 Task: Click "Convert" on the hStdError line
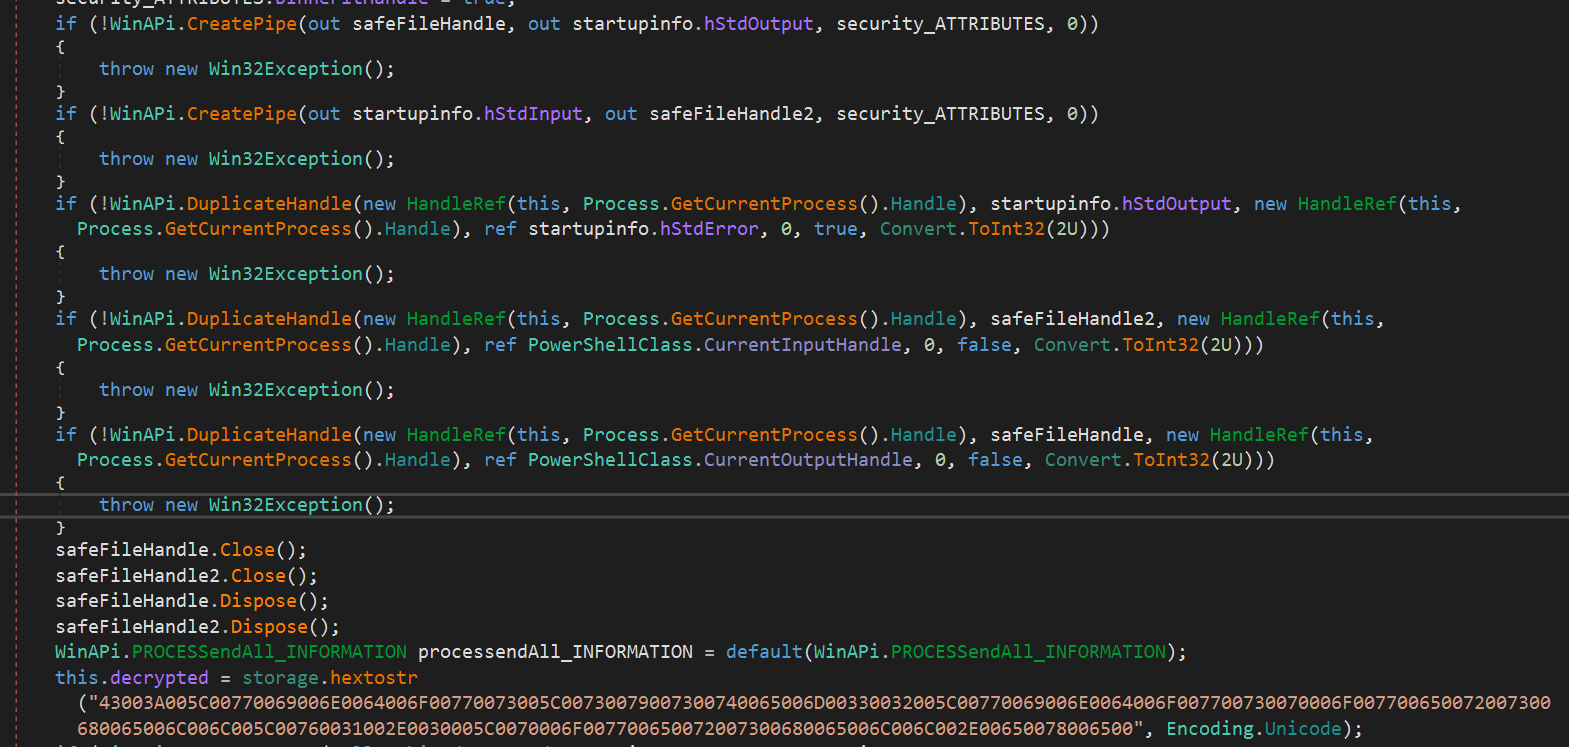click(x=918, y=229)
